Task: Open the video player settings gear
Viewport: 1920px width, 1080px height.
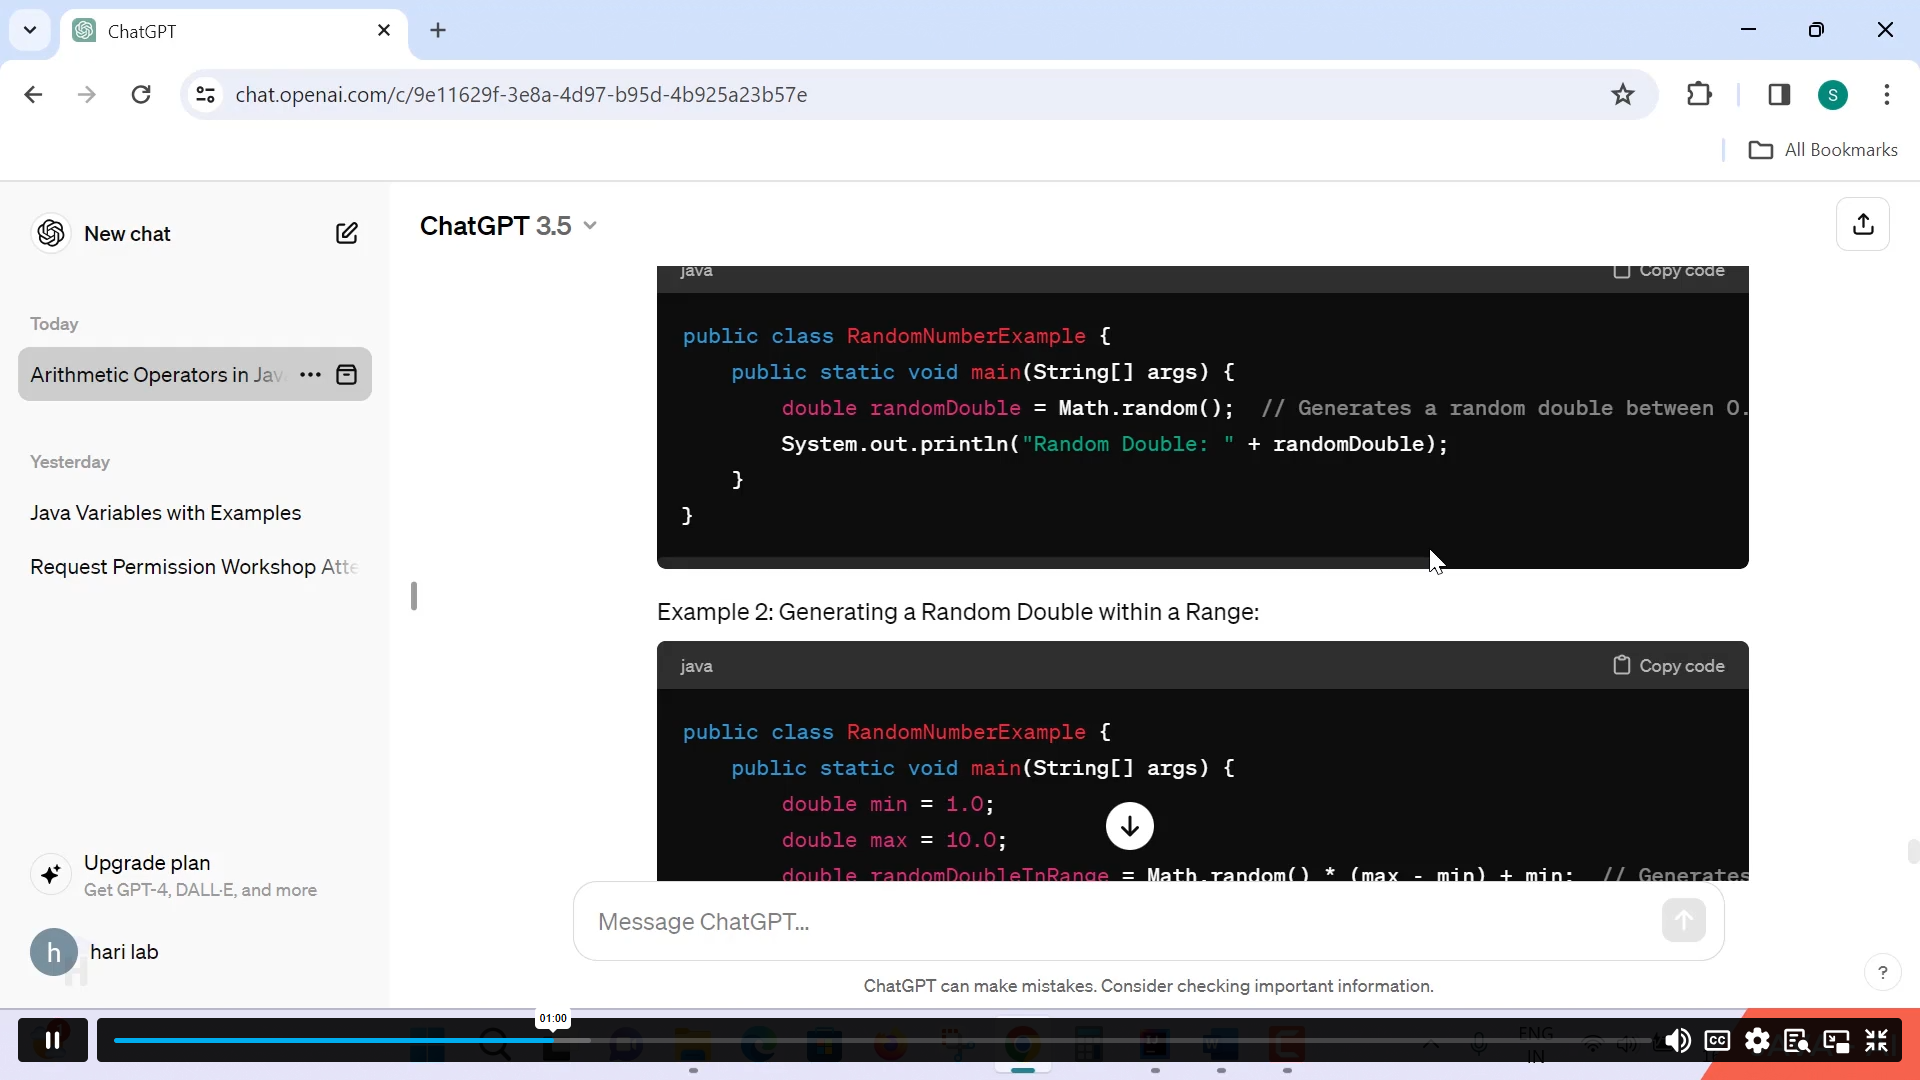Action: [1757, 1041]
